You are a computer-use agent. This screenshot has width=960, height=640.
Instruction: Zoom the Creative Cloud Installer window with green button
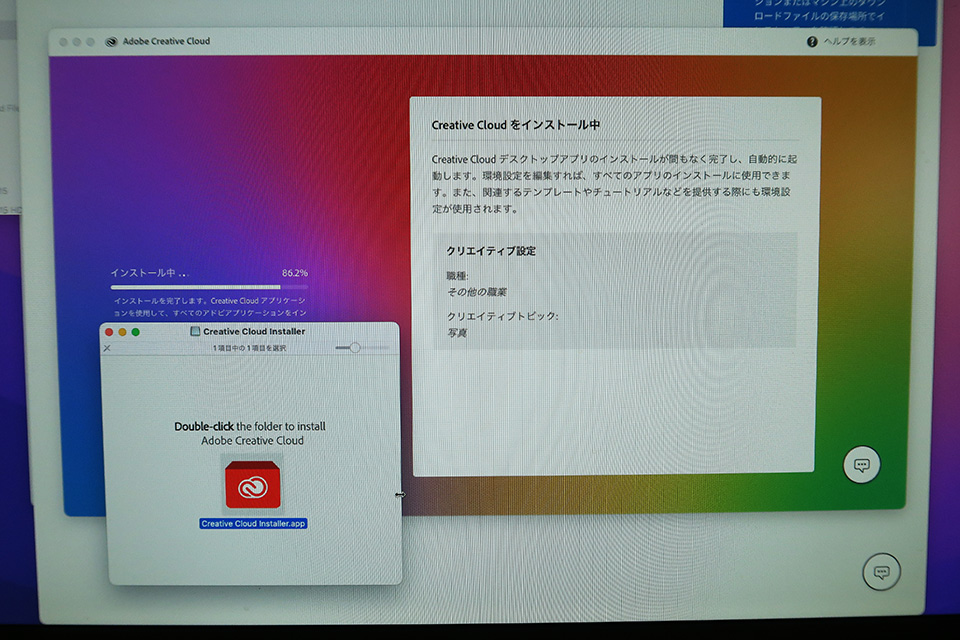pos(136,332)
